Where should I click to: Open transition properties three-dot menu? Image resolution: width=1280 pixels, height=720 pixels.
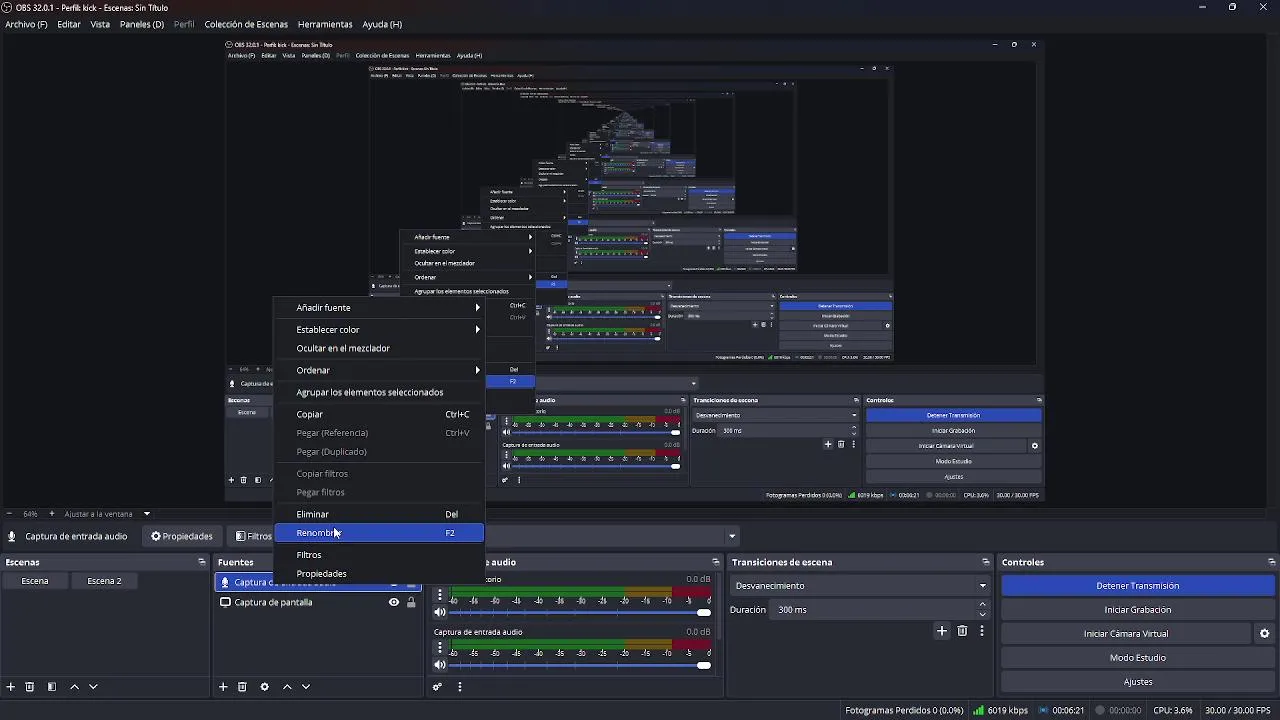982,631
